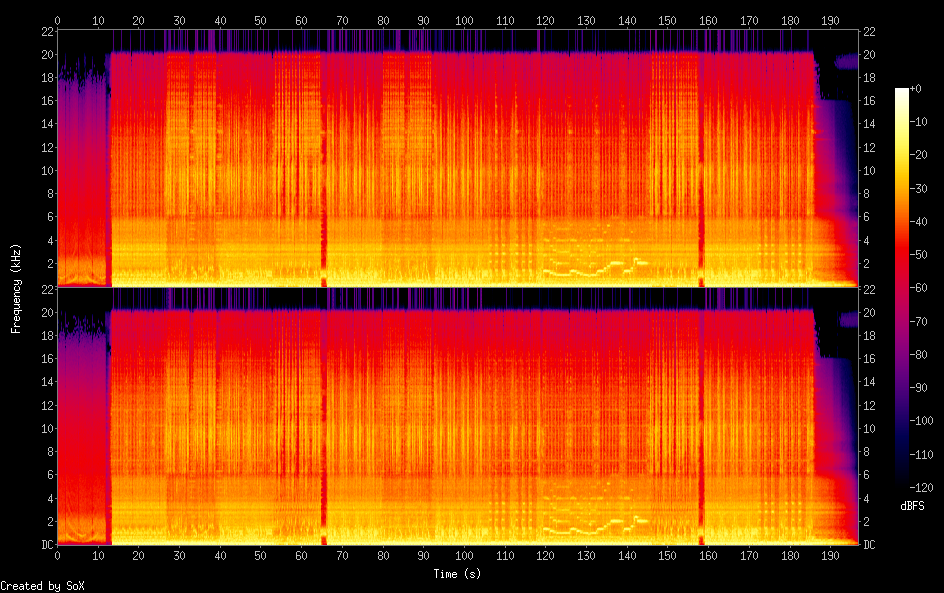Click the 50 tick on the top time axis
Image resolution: width=944 pixels, height=593 pixels.
(x=261, y=19)
